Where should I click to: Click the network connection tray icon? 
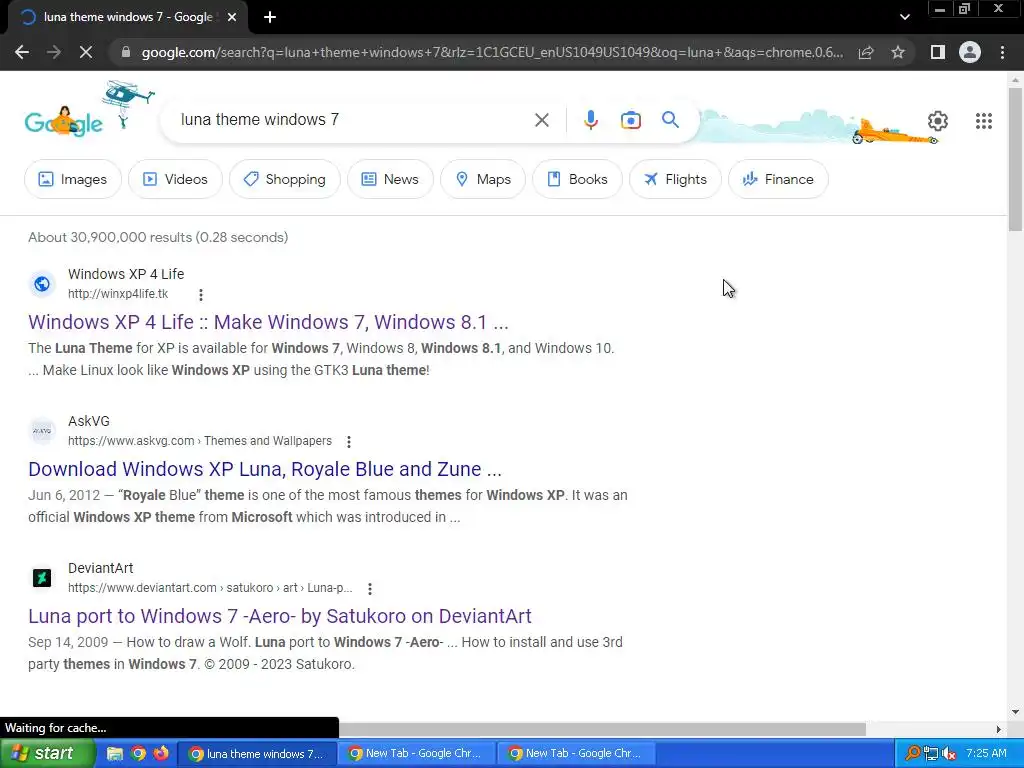tap(931, 754)
